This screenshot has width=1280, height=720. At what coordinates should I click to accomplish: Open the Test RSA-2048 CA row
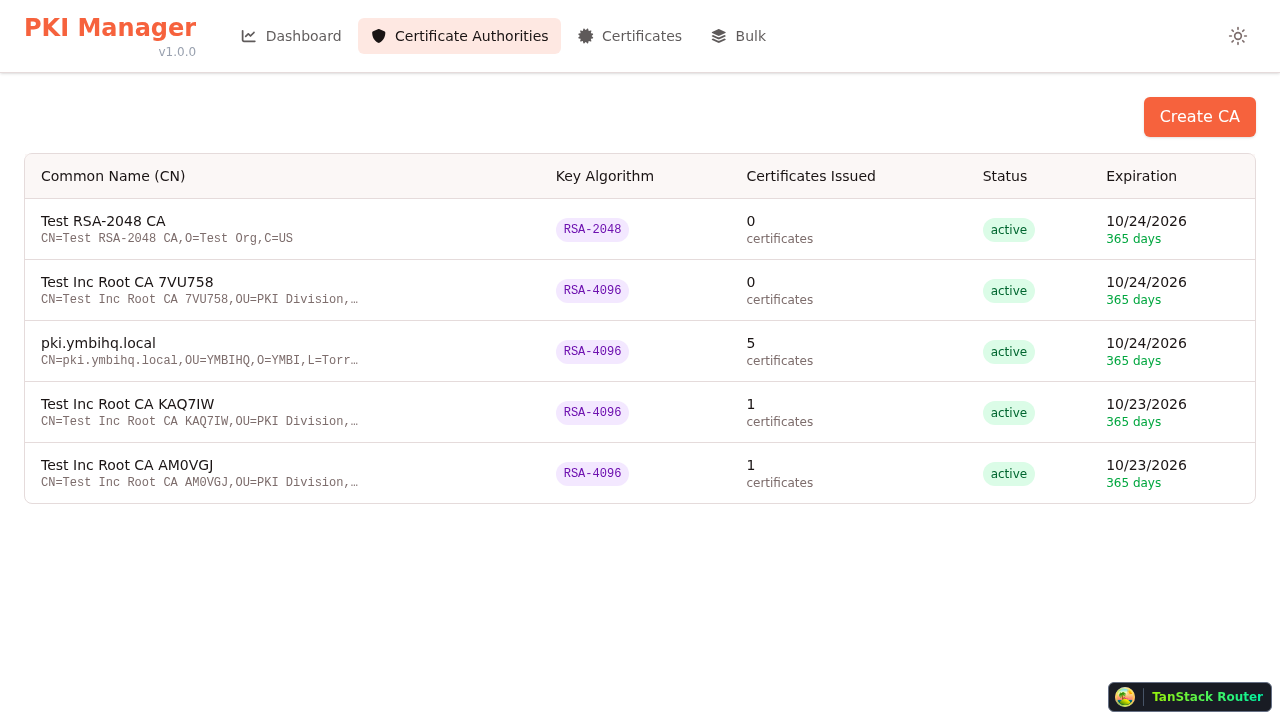[640, 229]
